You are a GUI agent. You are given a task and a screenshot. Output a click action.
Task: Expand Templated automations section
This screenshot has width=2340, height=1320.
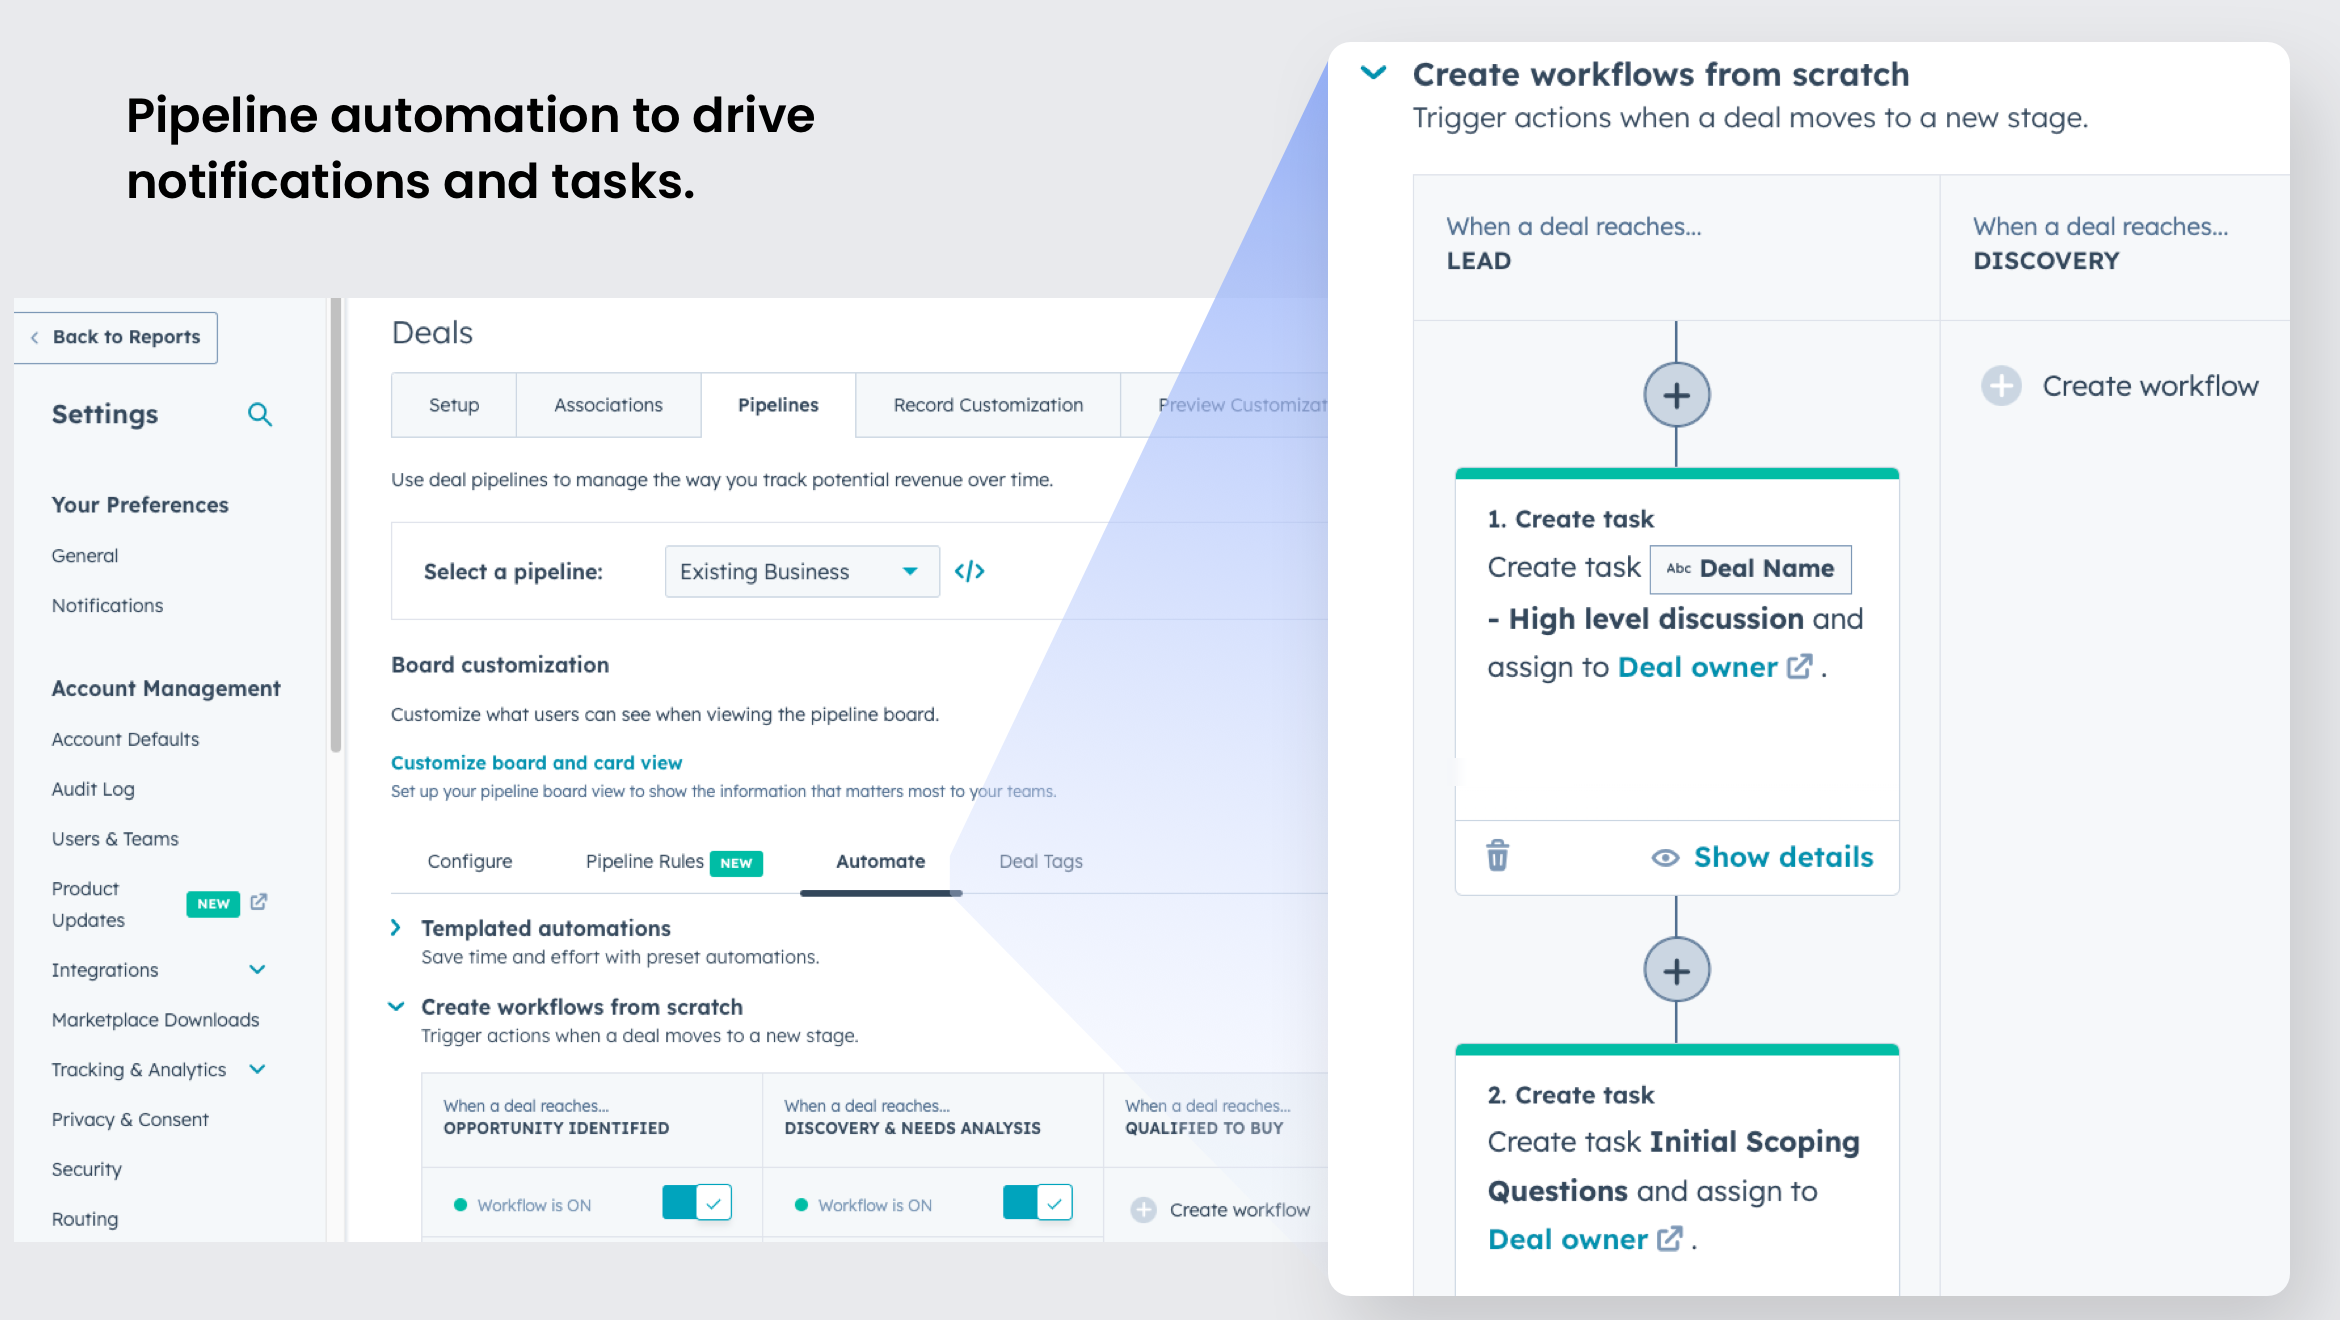(x=396, y=928)
